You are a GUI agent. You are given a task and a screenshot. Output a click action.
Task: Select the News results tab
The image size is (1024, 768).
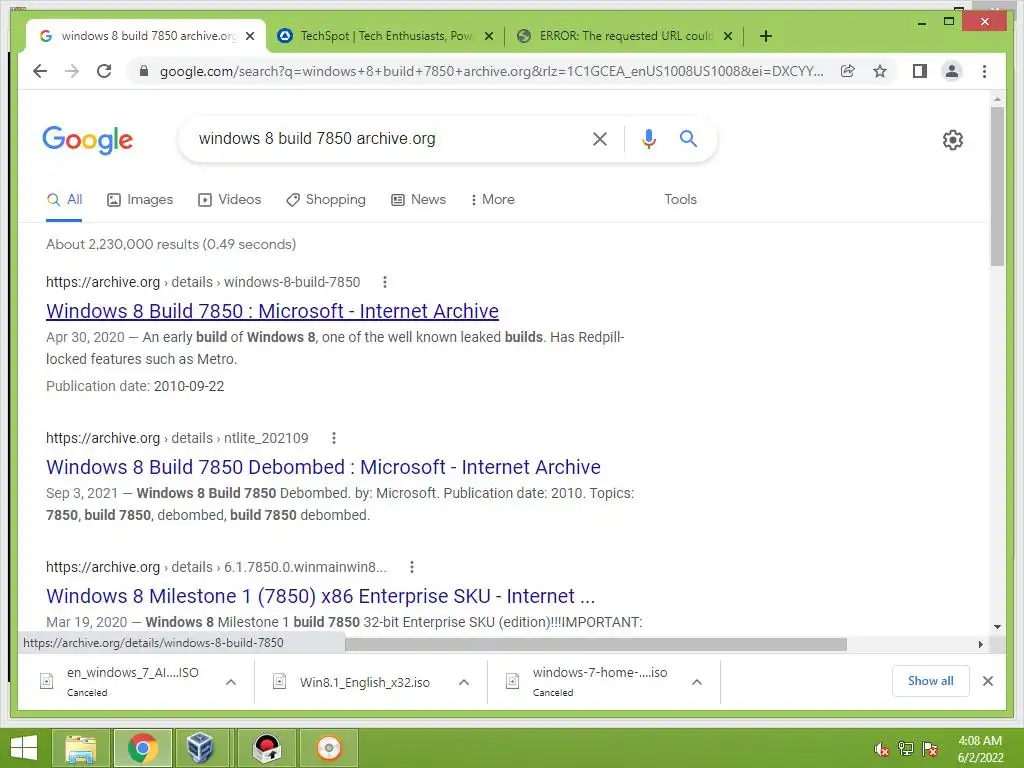(x=419, y=200)
